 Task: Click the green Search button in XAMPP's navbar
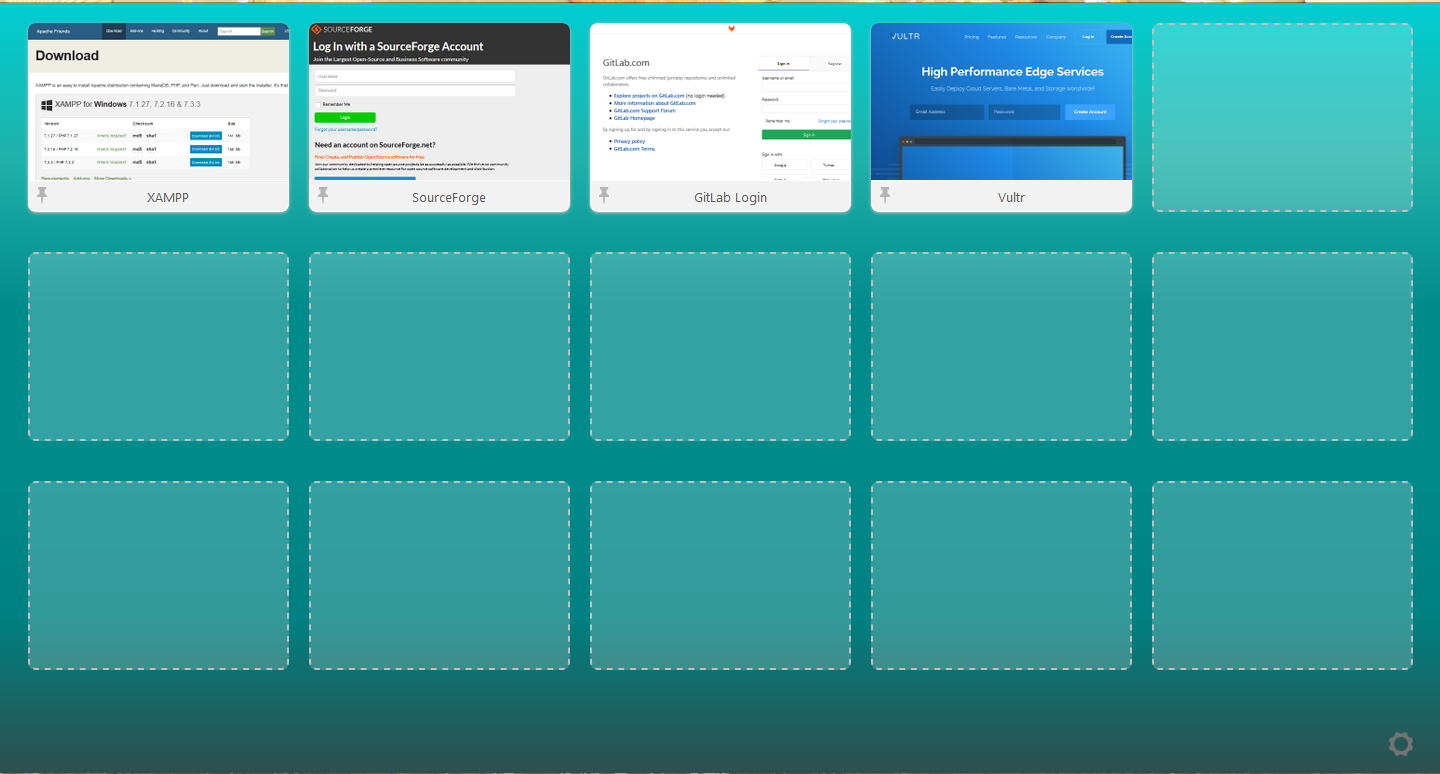[267, 31]
